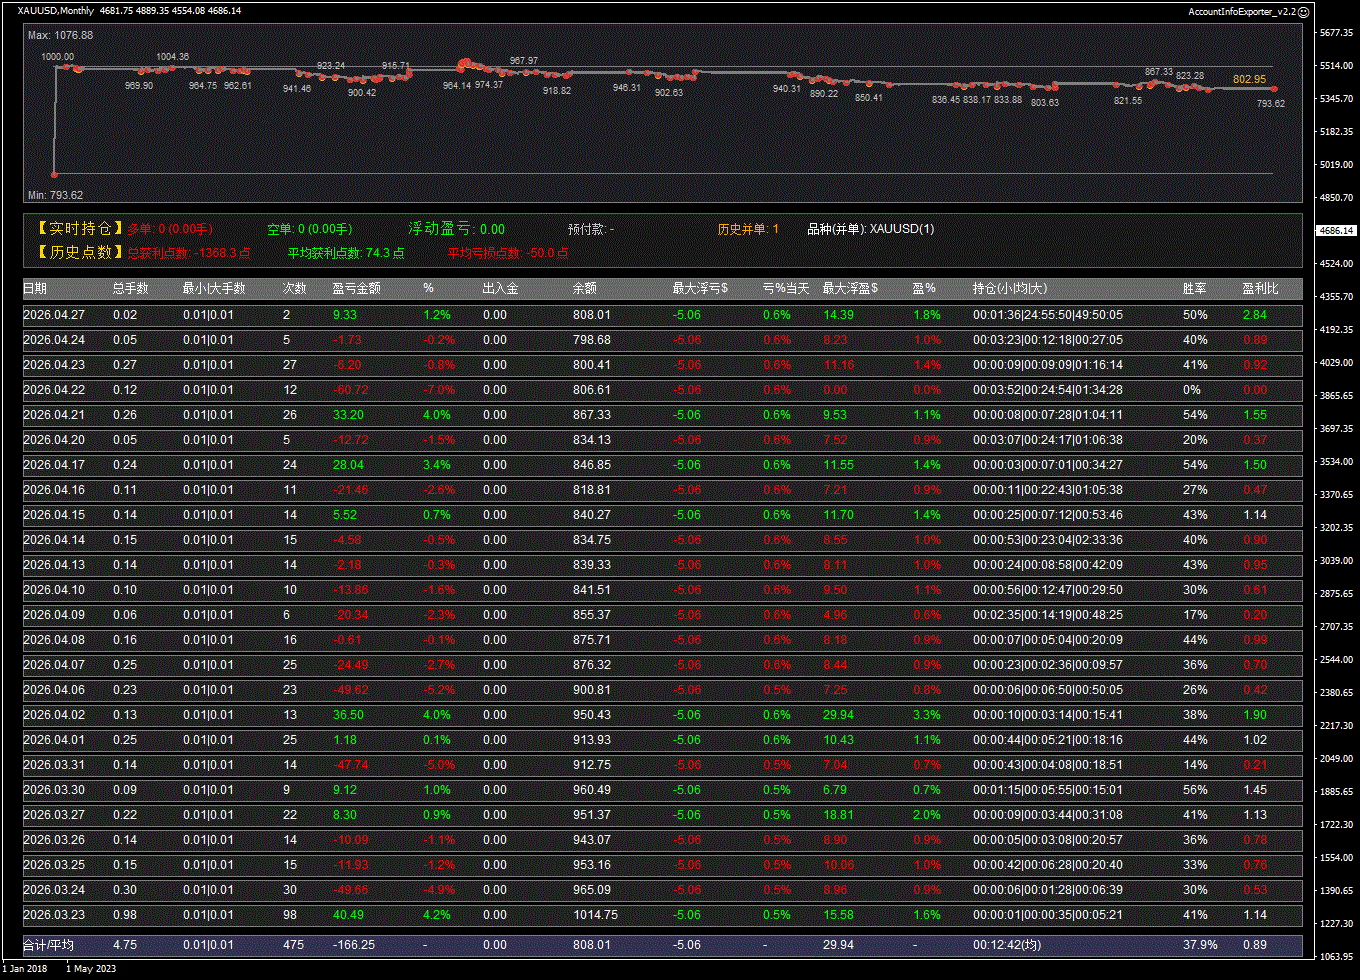The width and height of the screenshot is (1360, 980).
Task: Select the AccountInfoExporter_v2.2 label
Action: [1241, 11]
